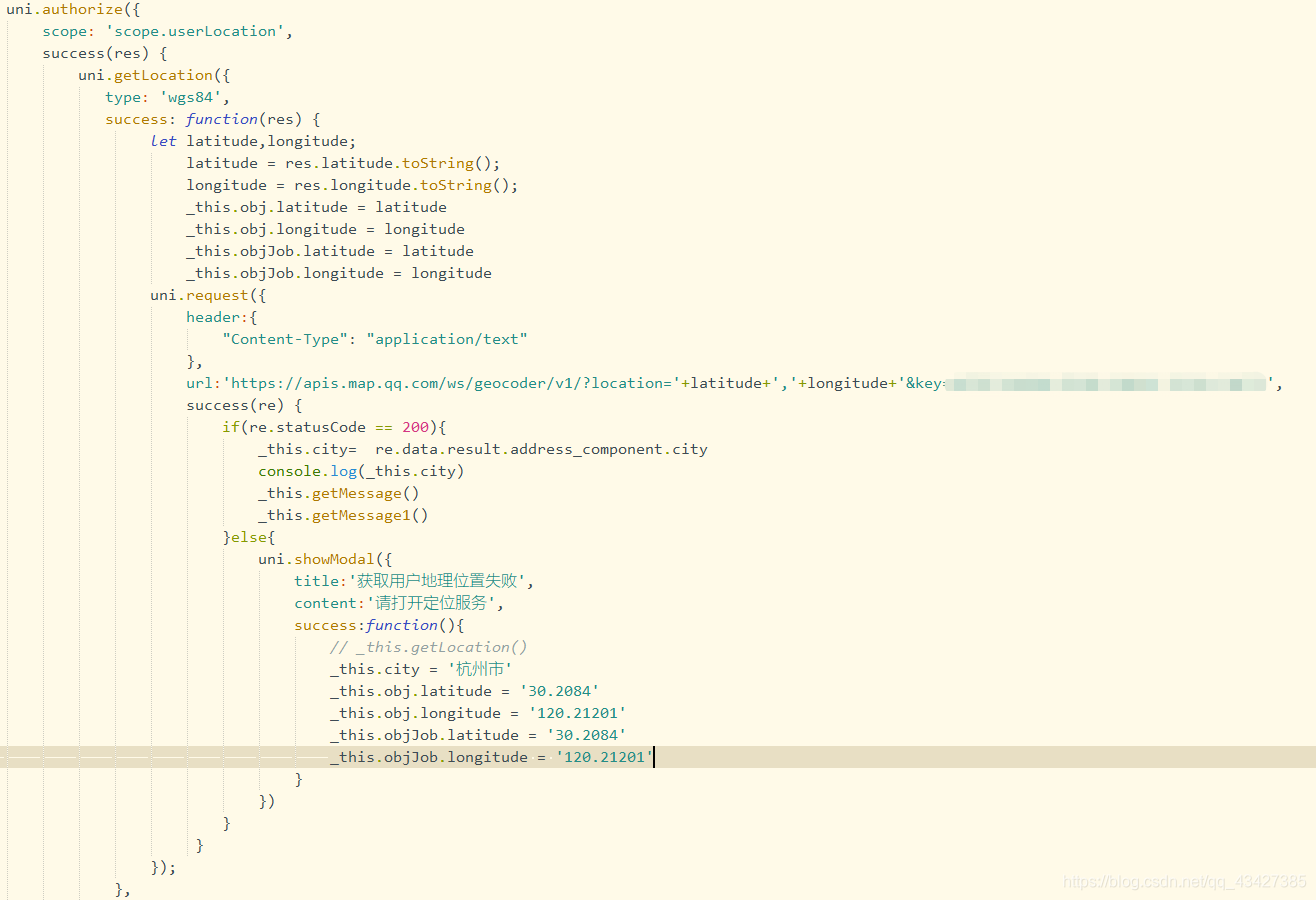Screen dimensions: 1316x900
Task: Click 'longitude = res.longitude.toString();' line
Action: click(352, 185)
